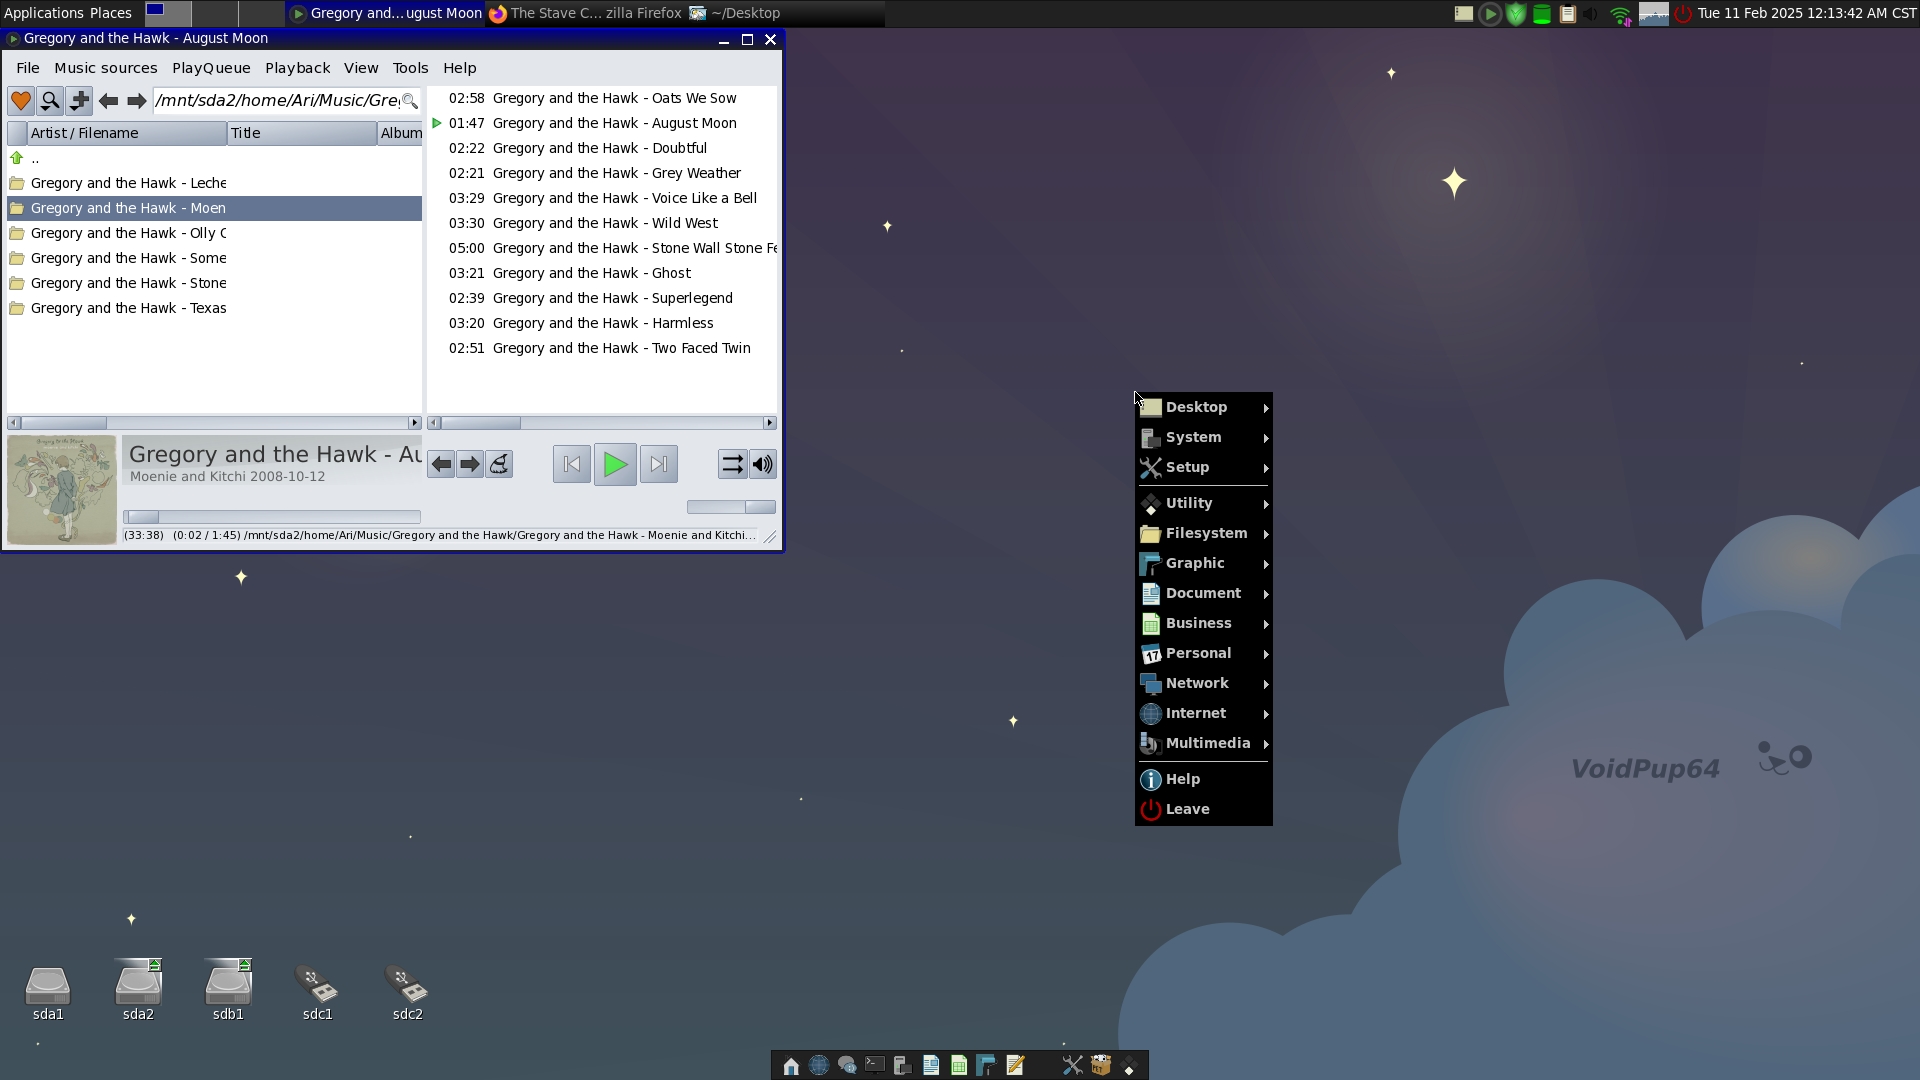
Task: Click the clear playqueue broom icon
Action: point(499,465)
